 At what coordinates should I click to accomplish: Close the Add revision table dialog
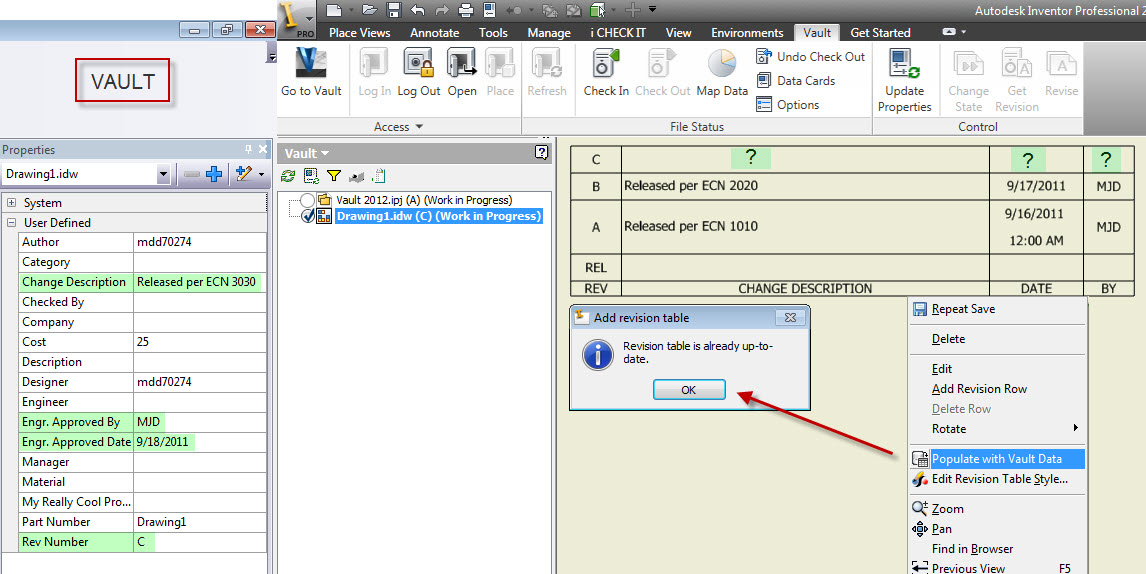pos(790,317)
